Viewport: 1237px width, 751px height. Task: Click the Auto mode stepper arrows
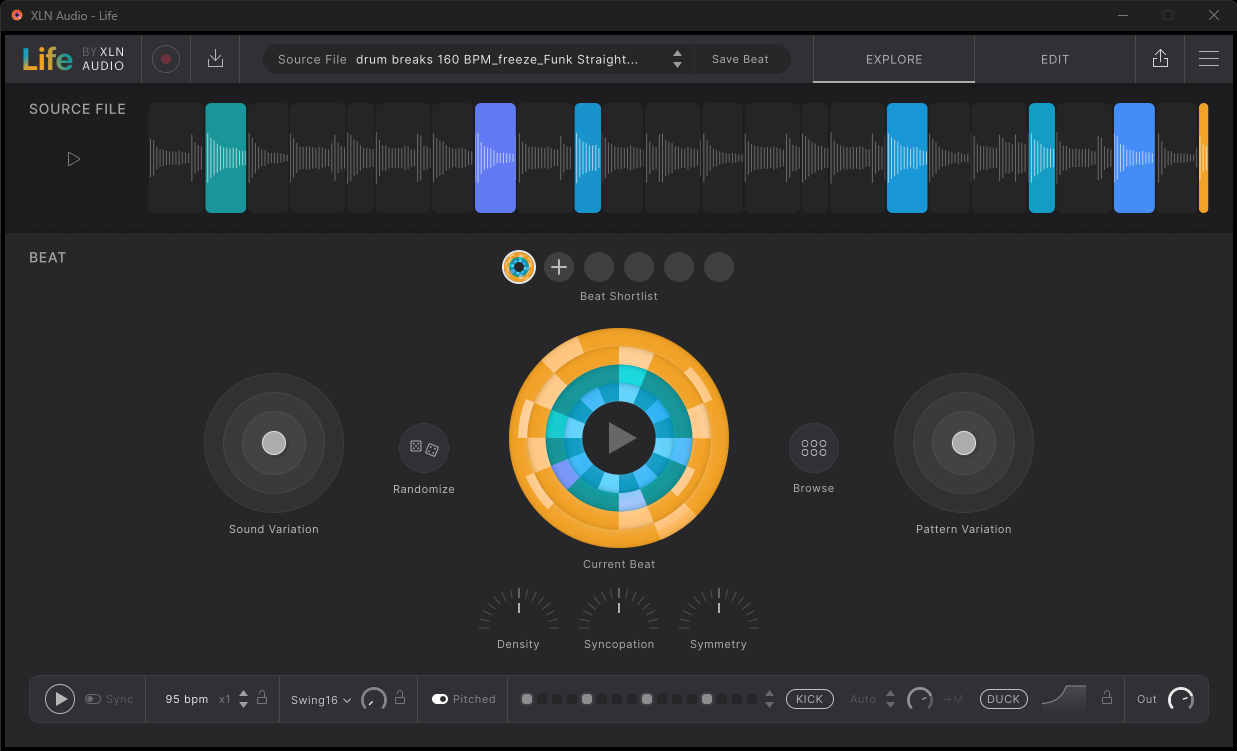point(890,699)
